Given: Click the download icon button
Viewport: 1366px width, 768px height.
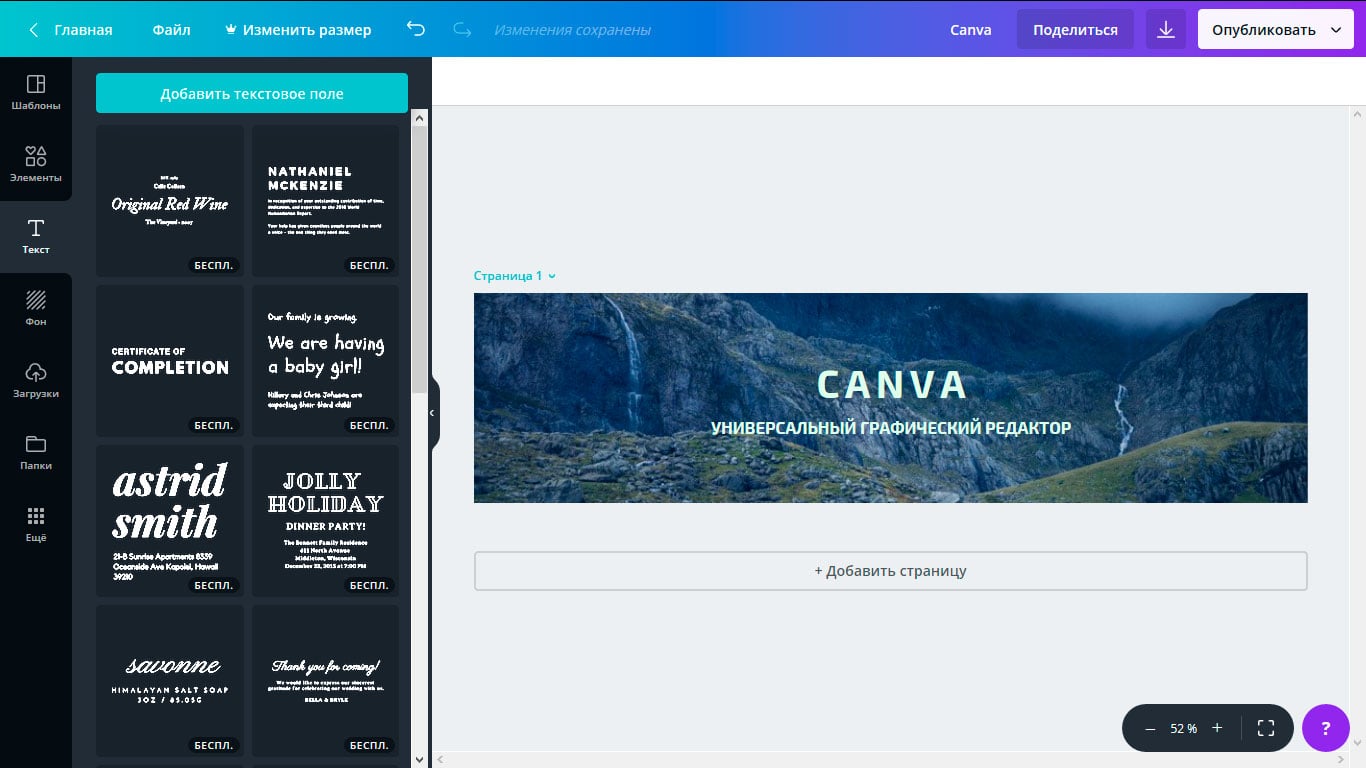Looking at the screenshot, I should point(1165,30).
